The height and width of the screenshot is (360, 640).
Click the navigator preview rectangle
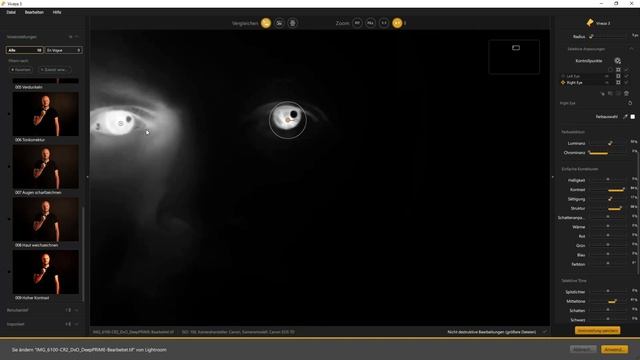(516, 48)
